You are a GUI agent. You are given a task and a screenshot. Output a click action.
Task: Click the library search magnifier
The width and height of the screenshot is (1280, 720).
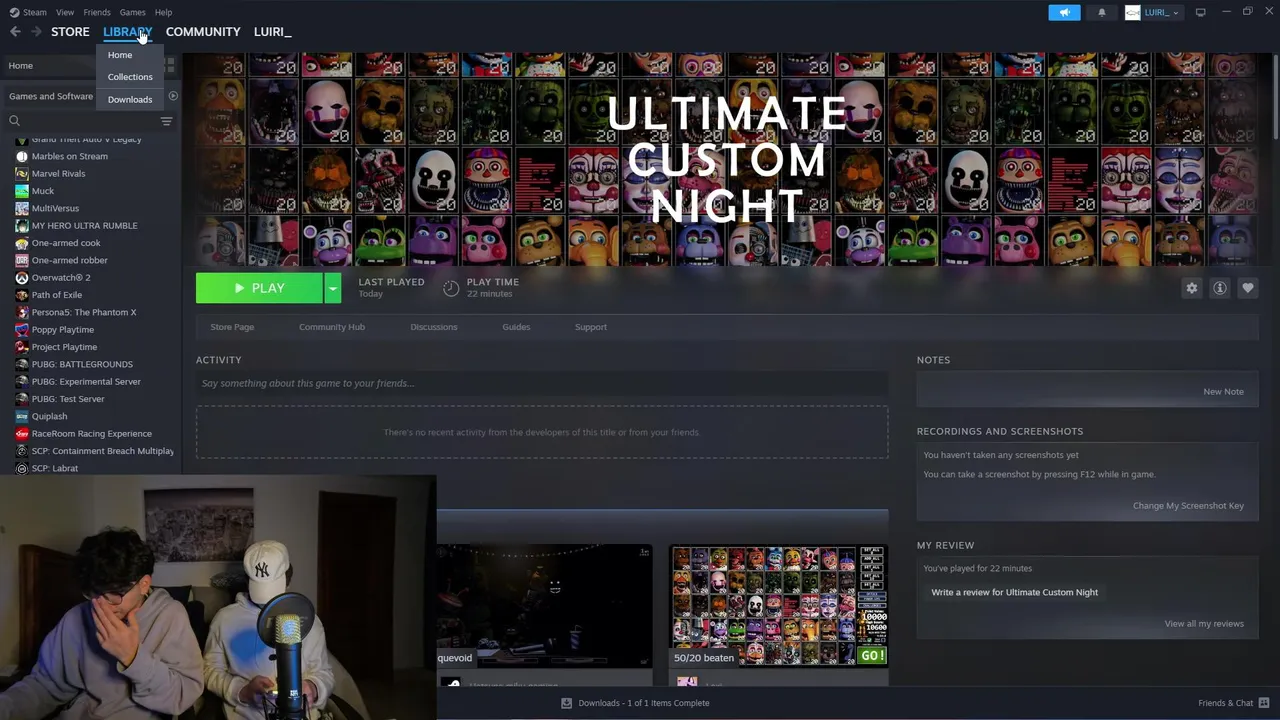[14, 121]
